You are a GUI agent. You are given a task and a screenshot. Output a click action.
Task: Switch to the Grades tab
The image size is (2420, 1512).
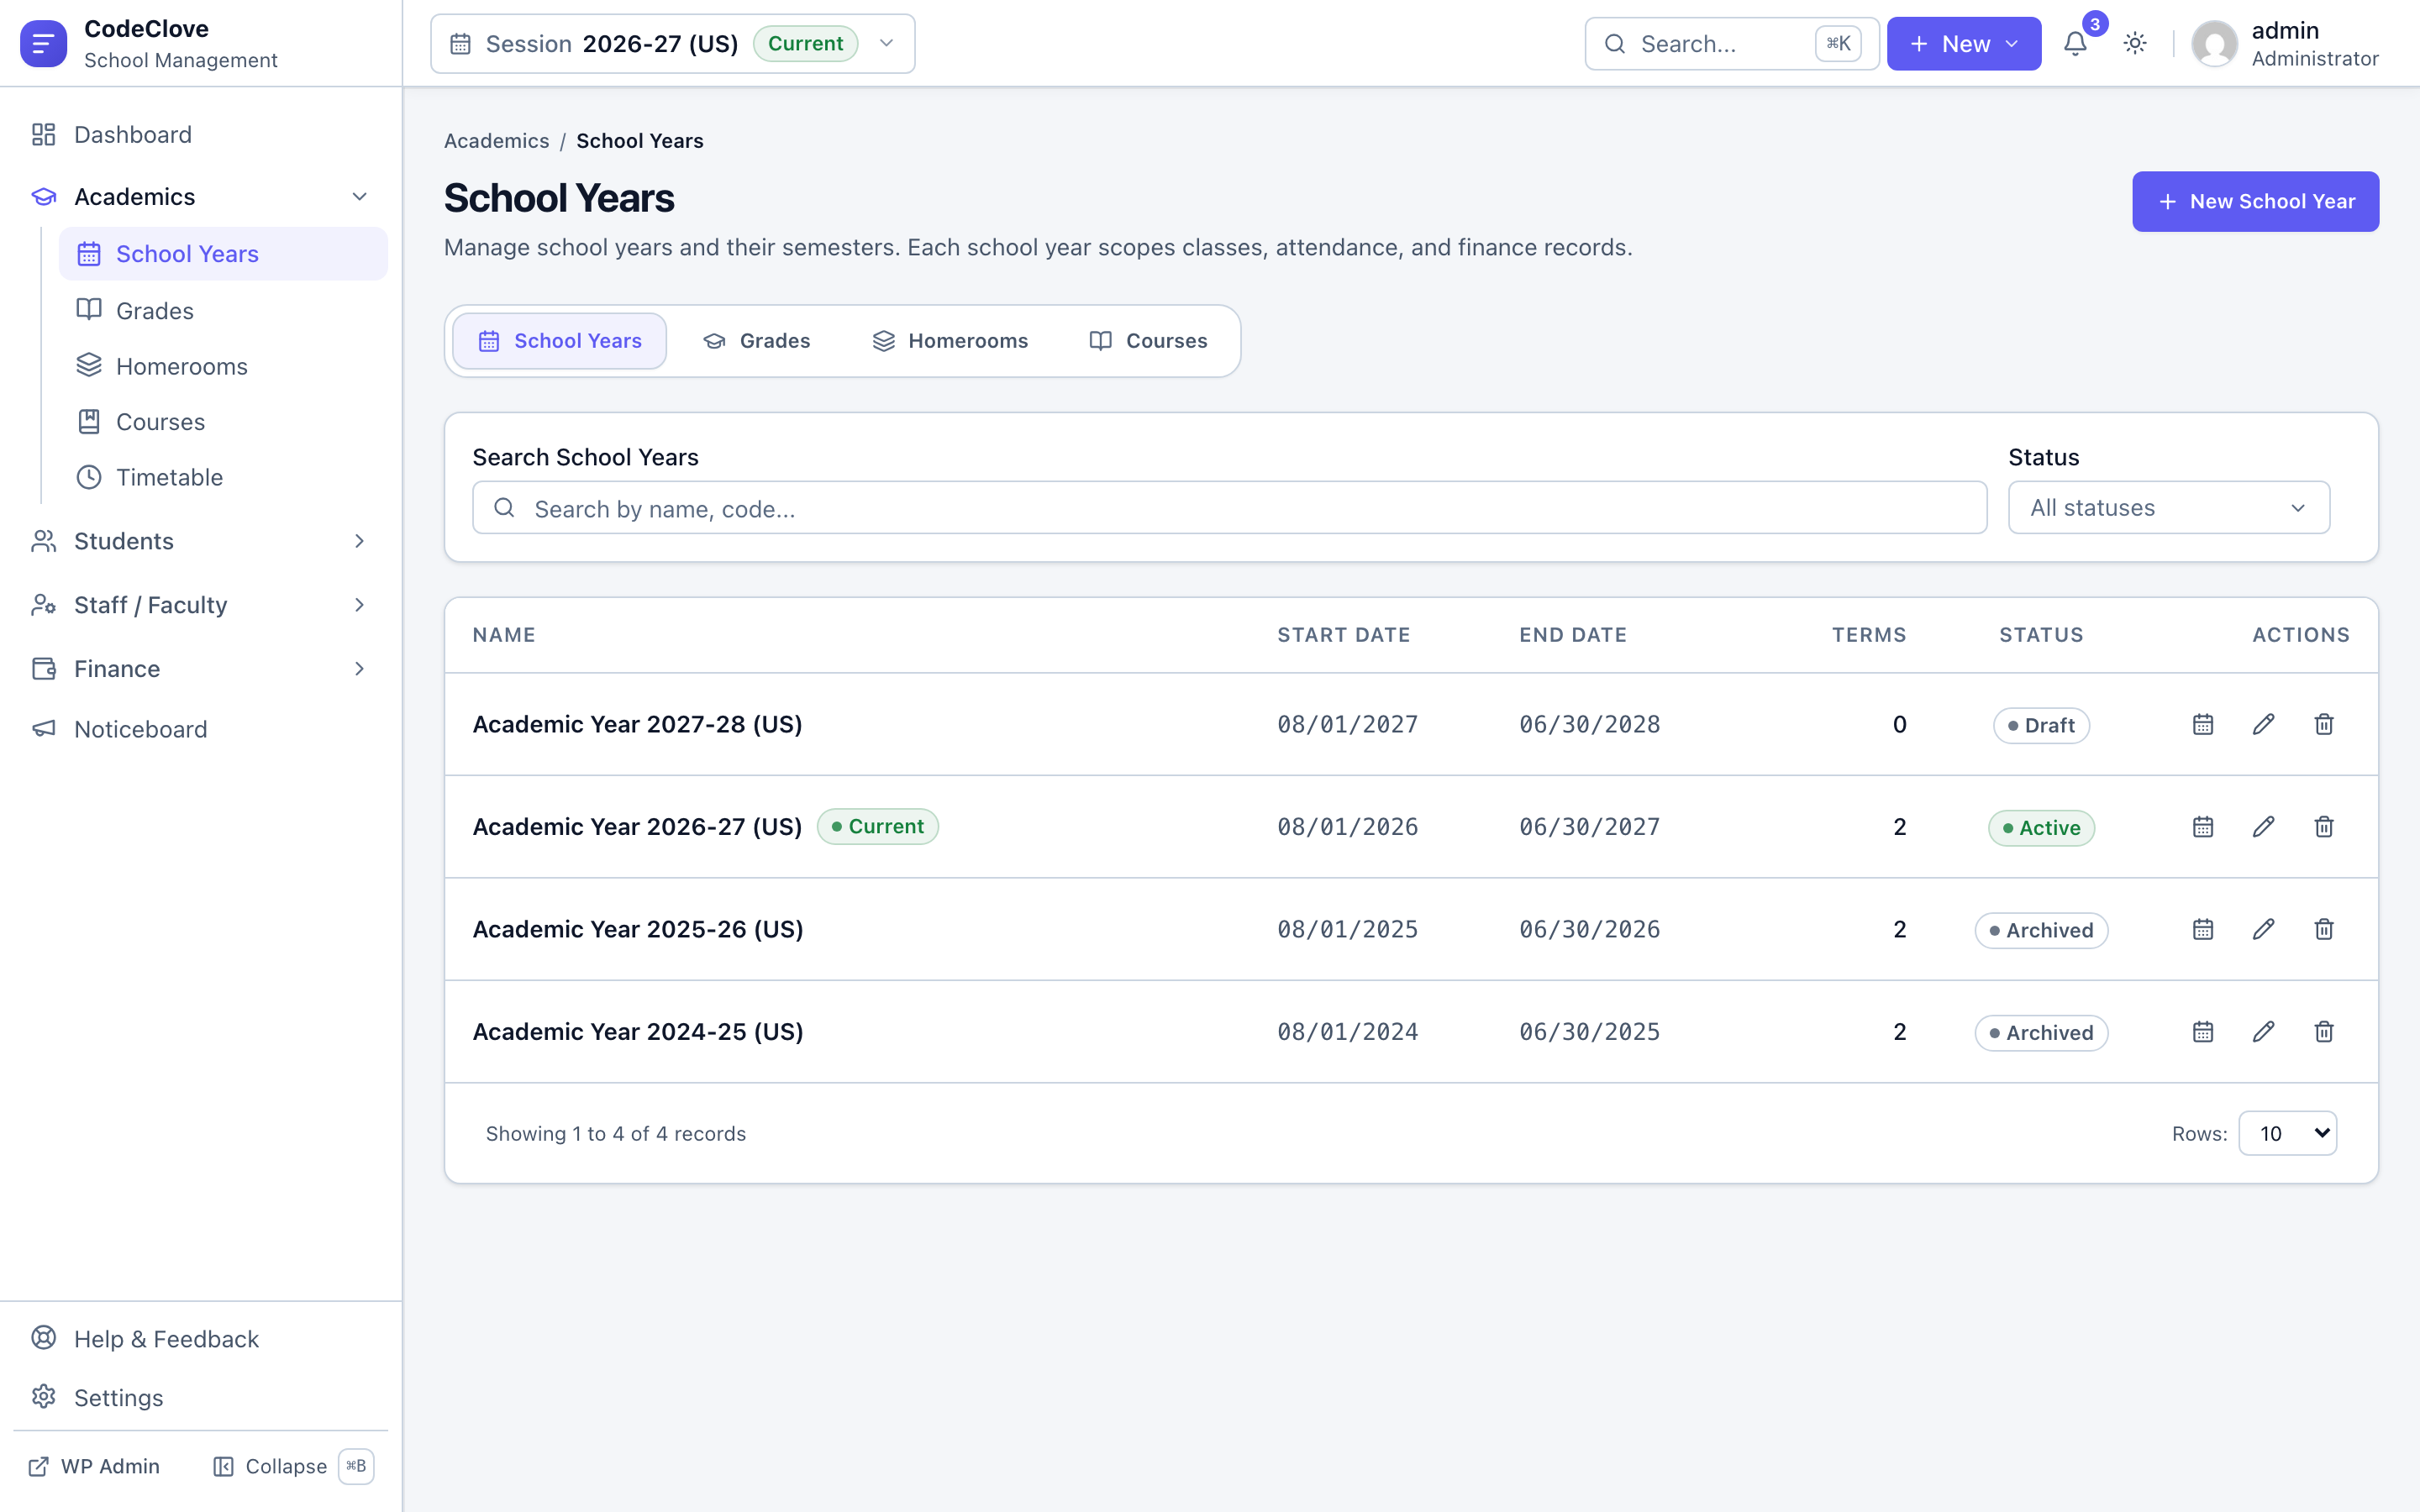click(x=757, y=341)
